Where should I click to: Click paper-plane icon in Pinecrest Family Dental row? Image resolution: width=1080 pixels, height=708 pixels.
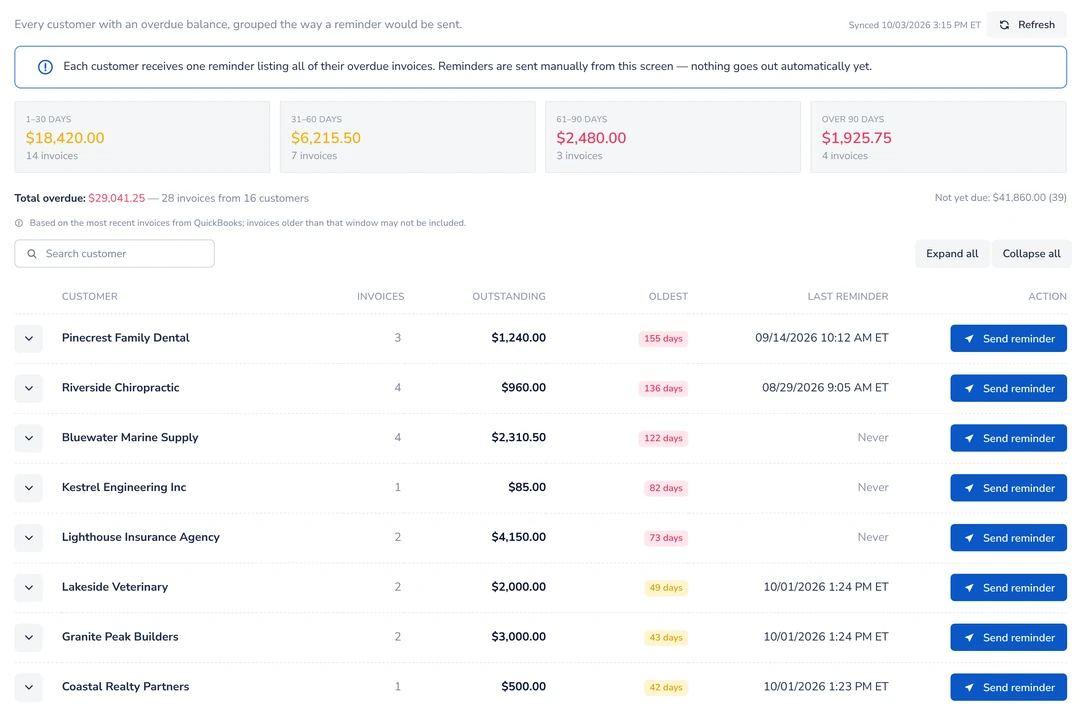(969, 339)
